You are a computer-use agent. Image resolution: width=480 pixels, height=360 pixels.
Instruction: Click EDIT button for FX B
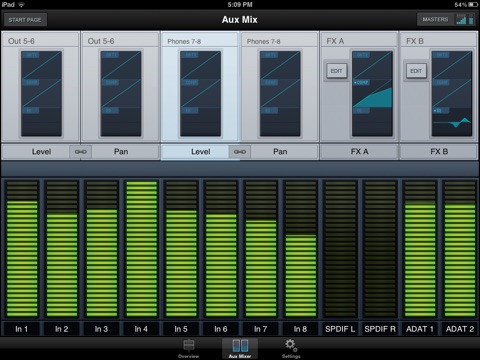416,71
